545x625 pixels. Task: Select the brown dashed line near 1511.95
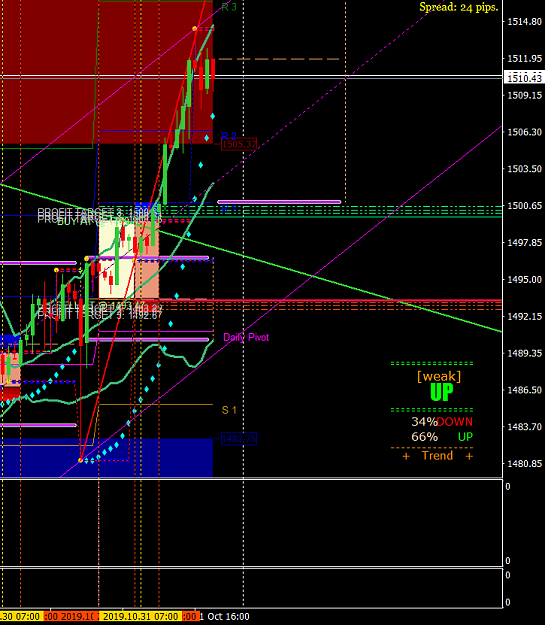point(279,59)
